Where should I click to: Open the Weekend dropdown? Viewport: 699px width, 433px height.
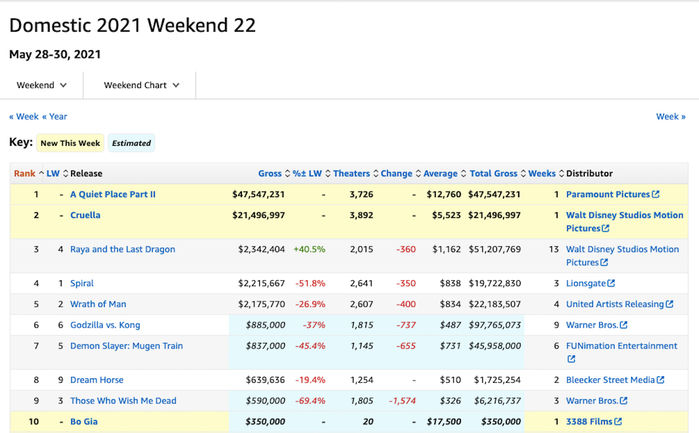41,85
